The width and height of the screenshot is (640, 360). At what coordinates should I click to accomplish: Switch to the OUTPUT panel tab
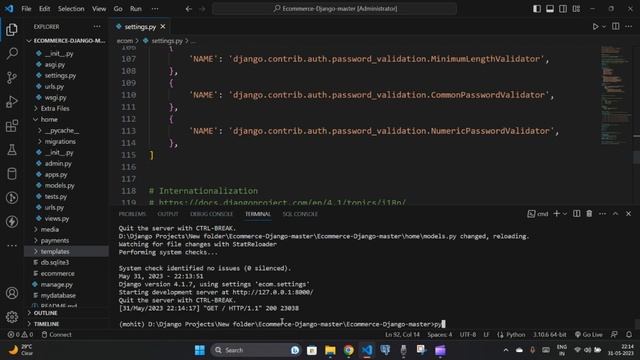click(x=168, y=214)
